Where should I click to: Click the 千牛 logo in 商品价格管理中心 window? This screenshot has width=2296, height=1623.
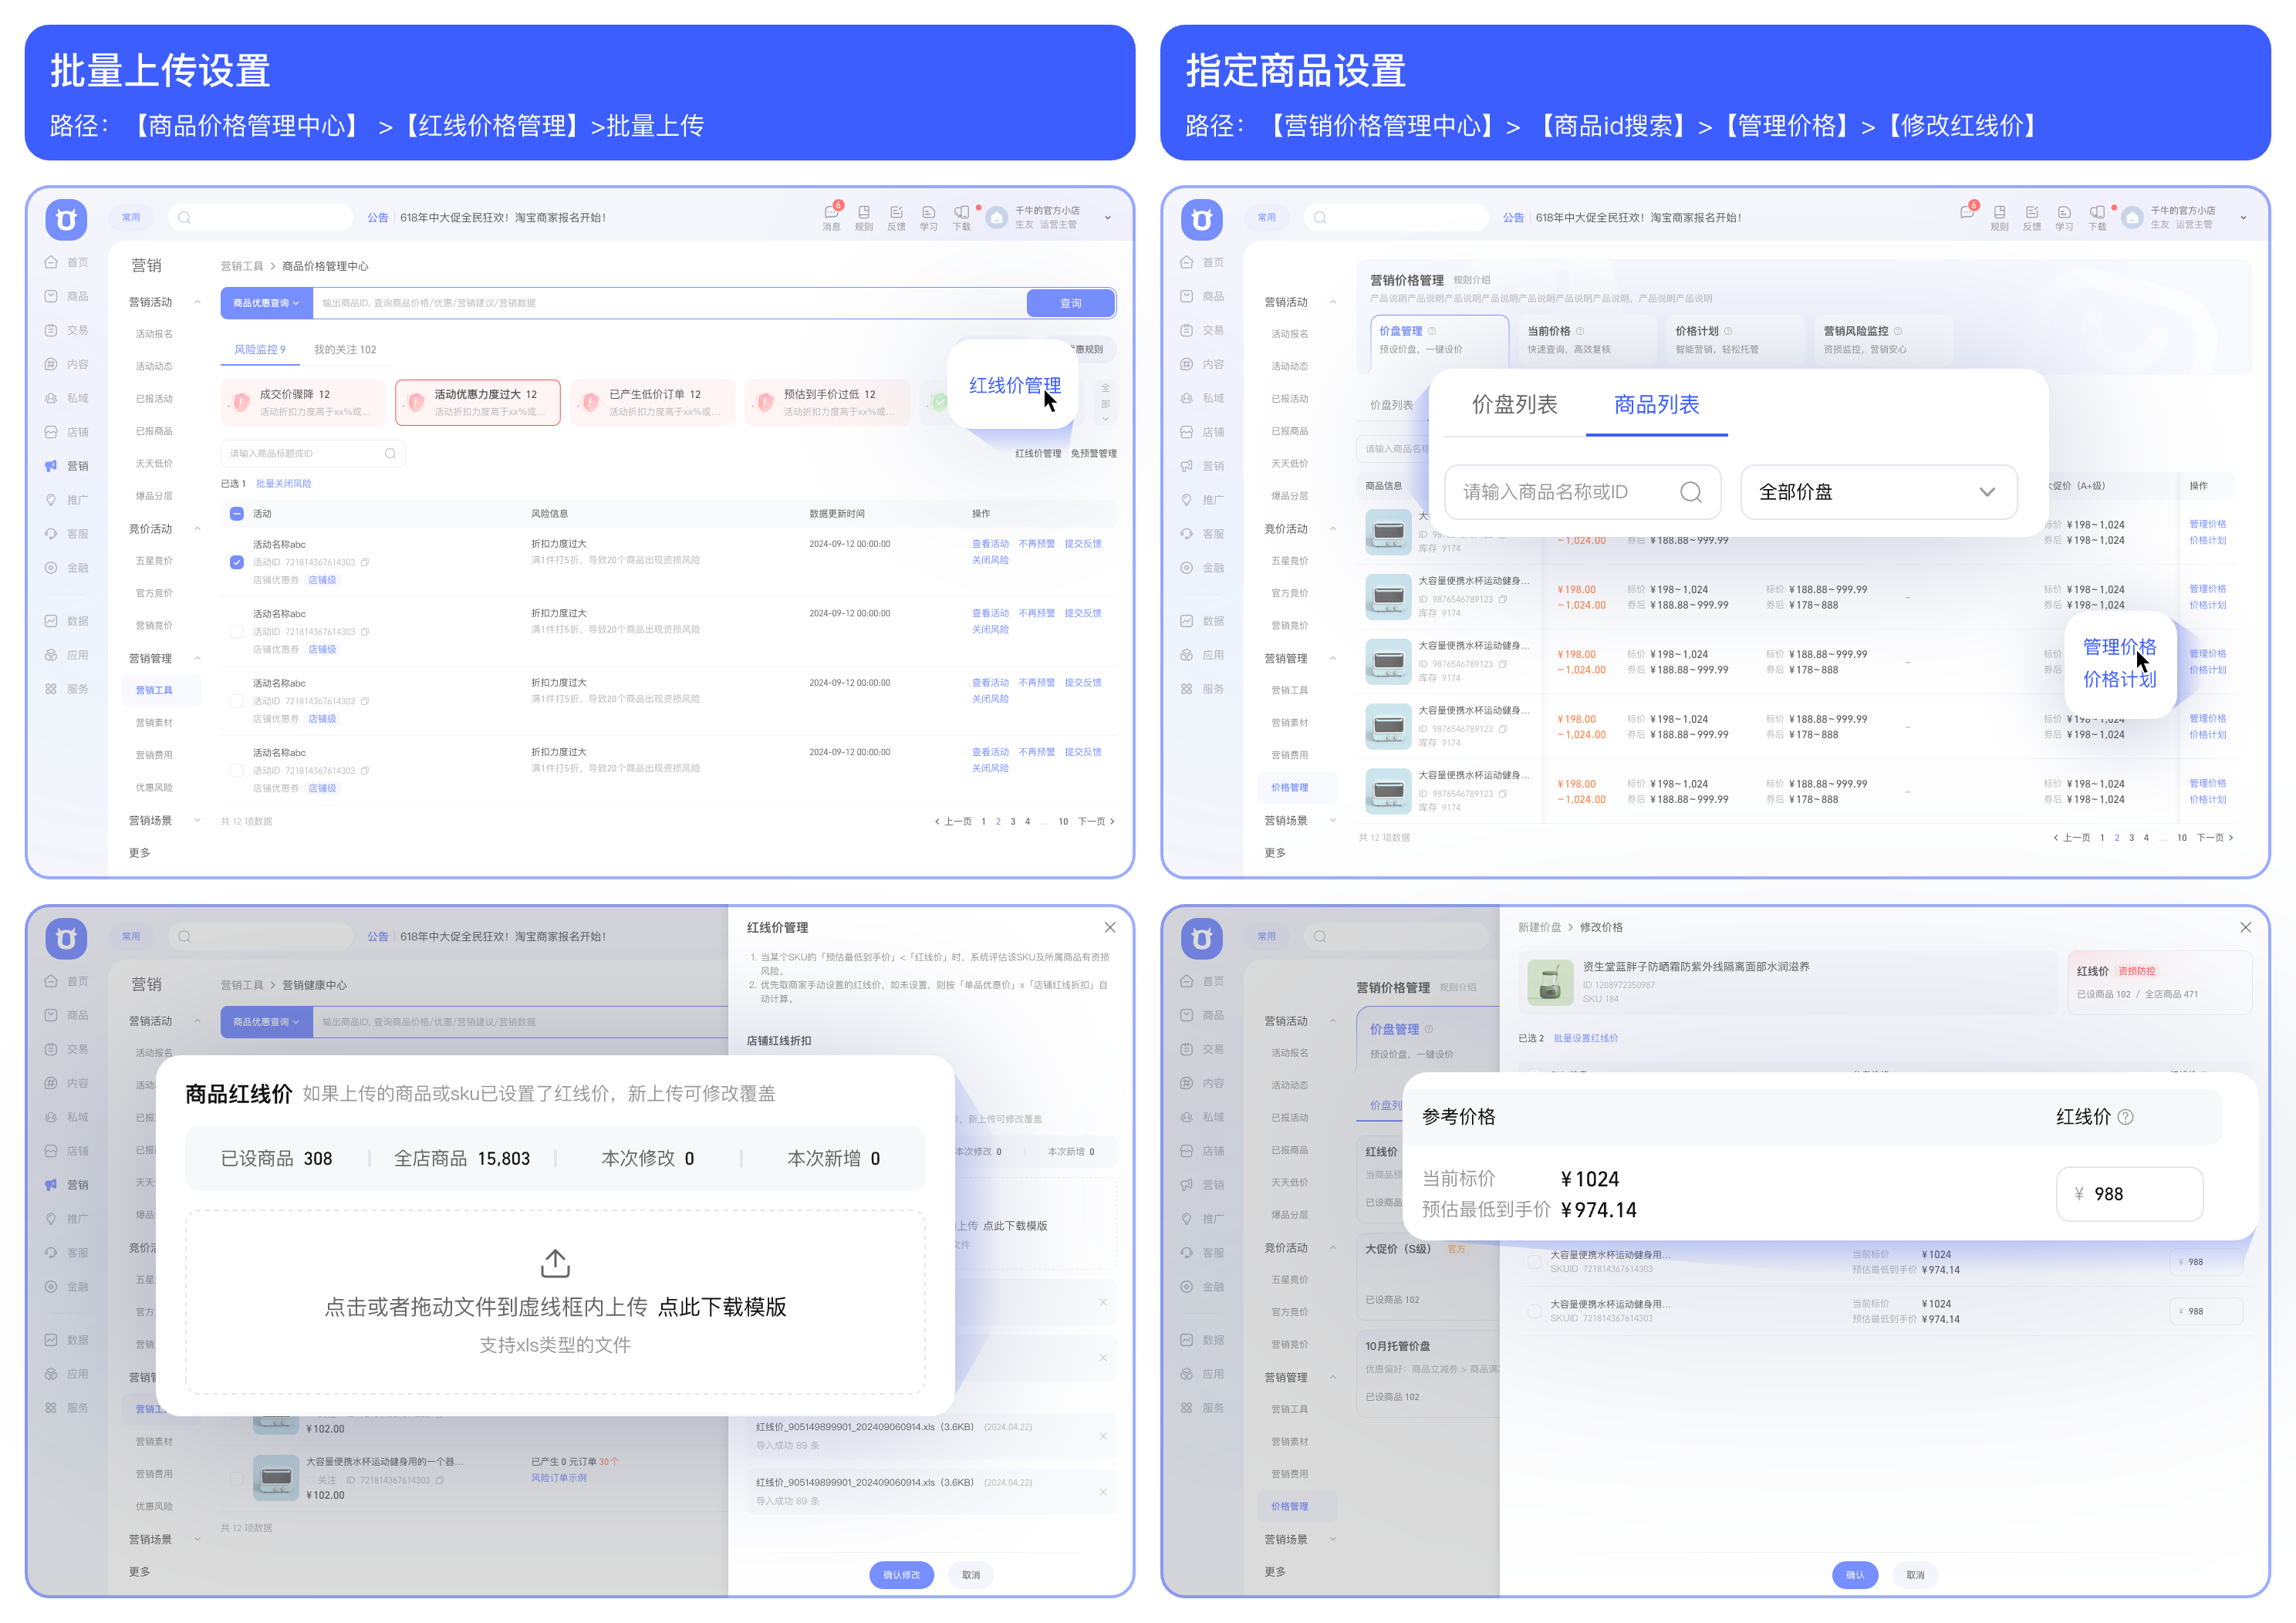[x=66, y=219]
